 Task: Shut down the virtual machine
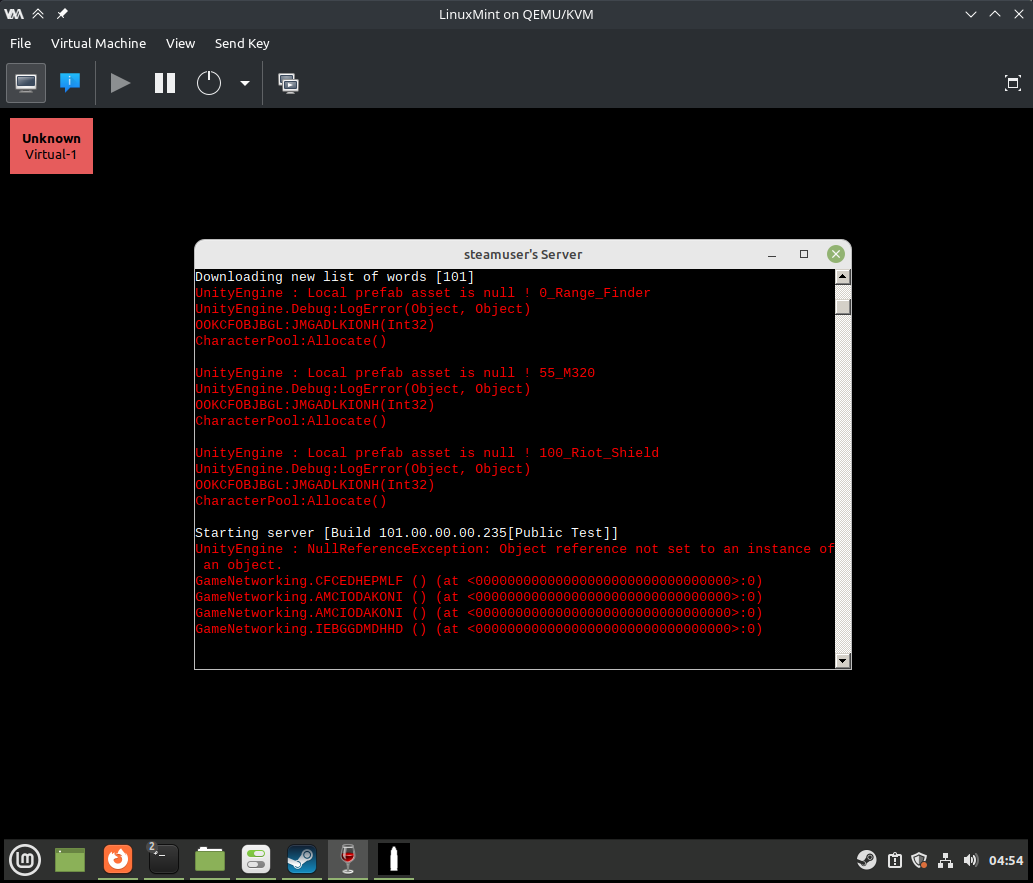tap(209, 83)
